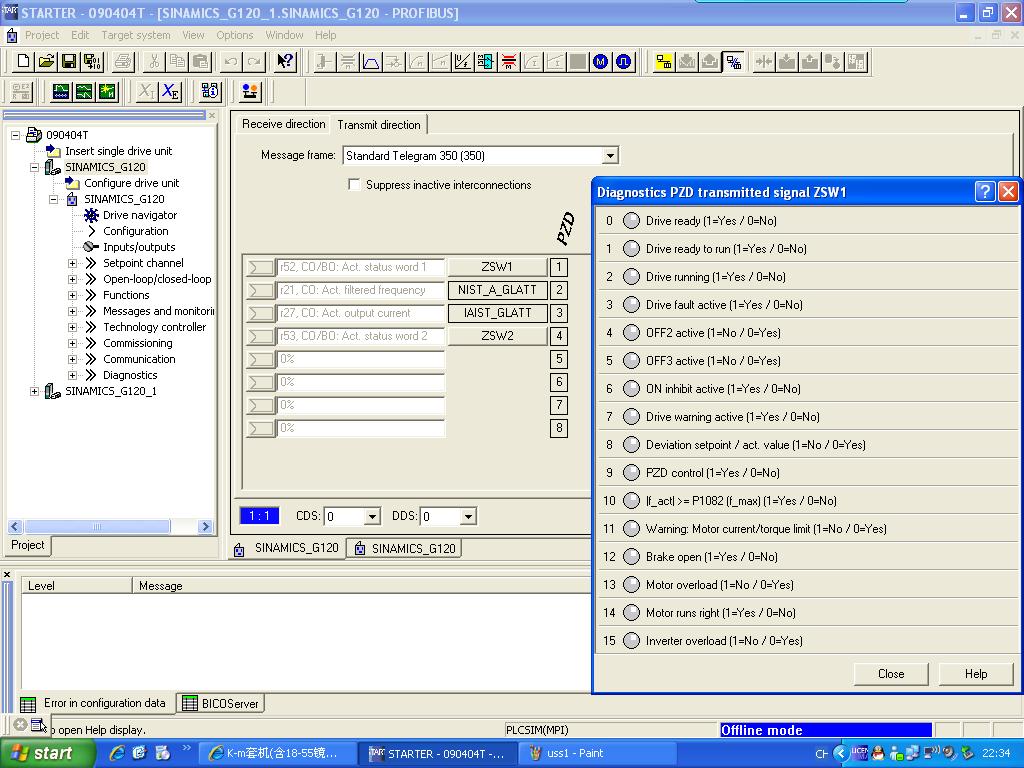Click the V/f control toolbar icon
This screenshot has height=768, width=1024.
[x=463, y=62]
